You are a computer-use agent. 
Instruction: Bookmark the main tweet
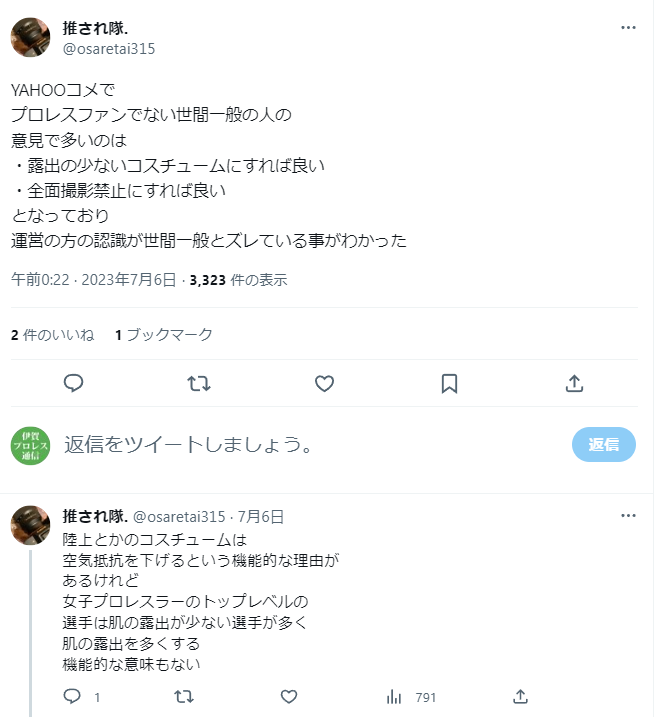[449, 383]
